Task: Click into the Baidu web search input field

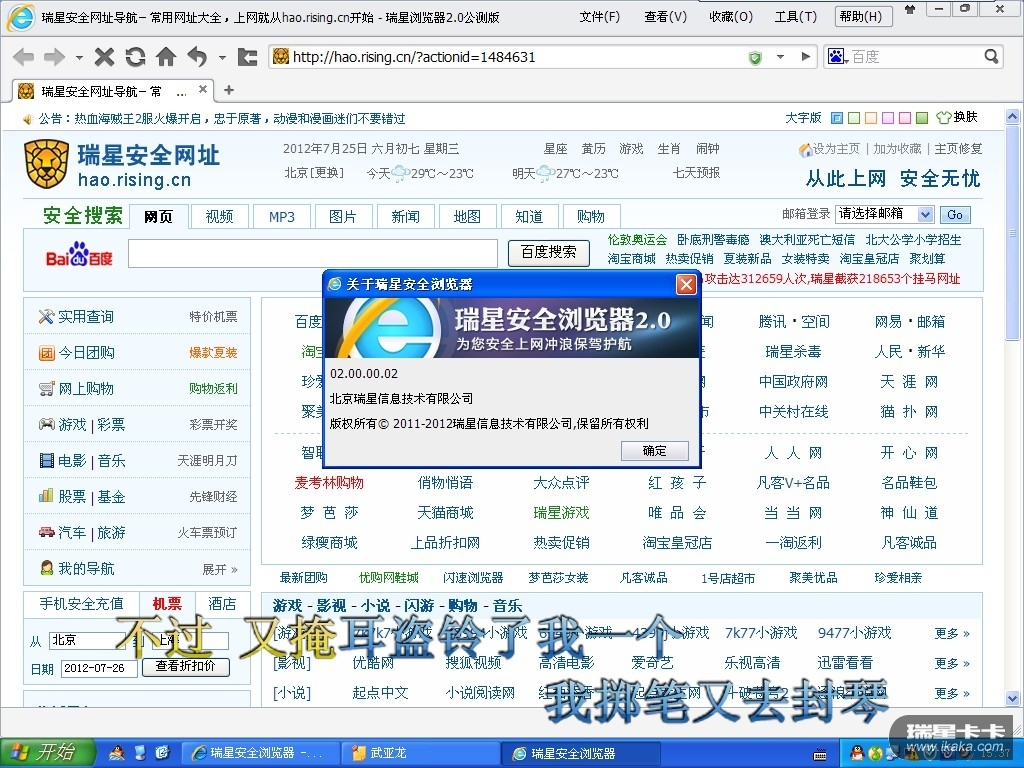Action: (313, 254)
